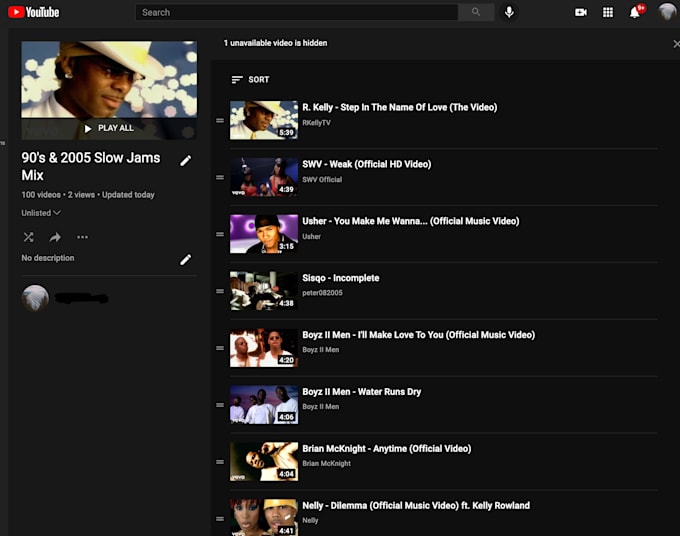Image resolution: width=680 pixels, height=536 pixels.
Task: Visit the Usher channel link
Action: click(311, 237)
